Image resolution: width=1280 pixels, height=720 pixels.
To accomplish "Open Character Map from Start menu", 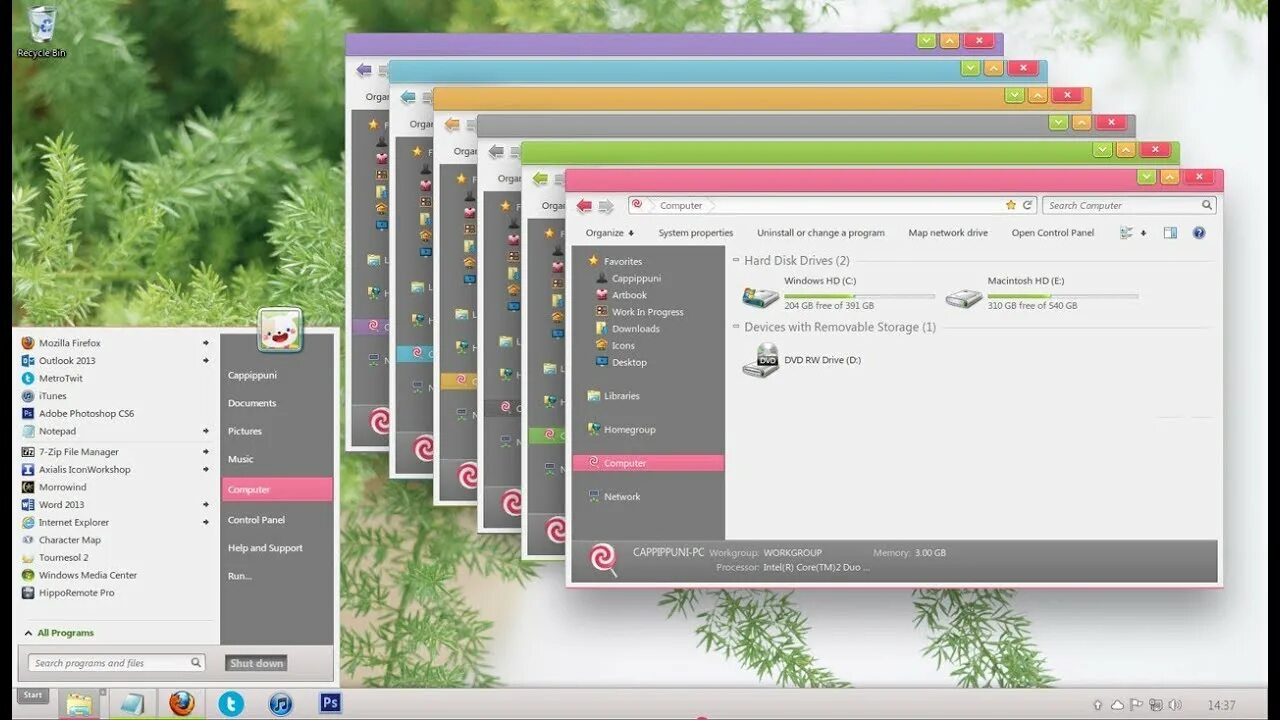I will (x=69, y=540).
